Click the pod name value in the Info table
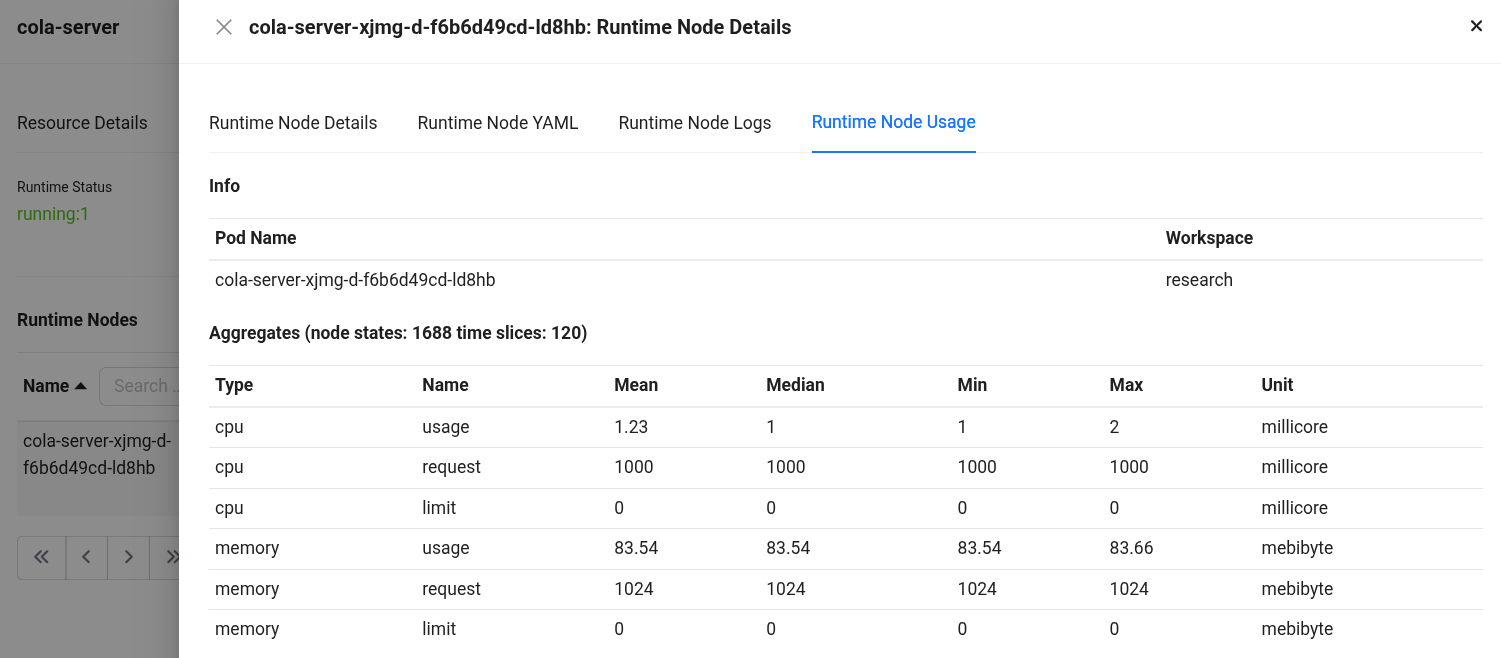Screen dimensions: 1501x658 click(355, 280)
